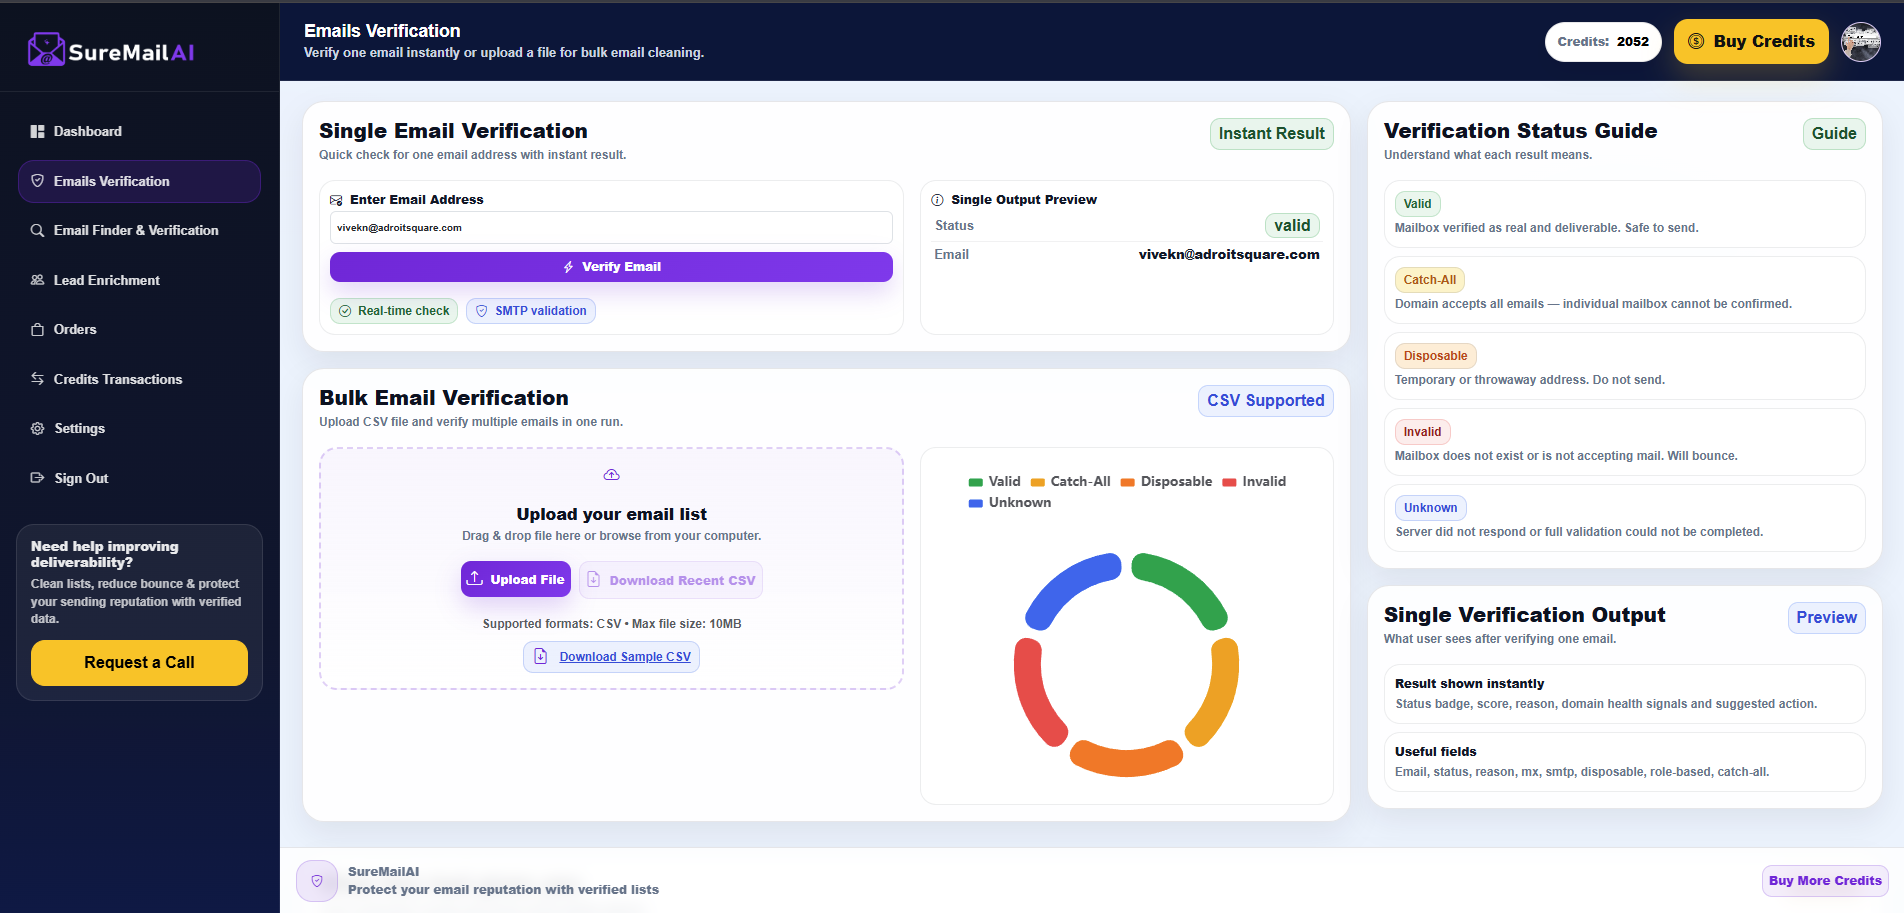Click the Request a Call button

(x=139, y=663)
